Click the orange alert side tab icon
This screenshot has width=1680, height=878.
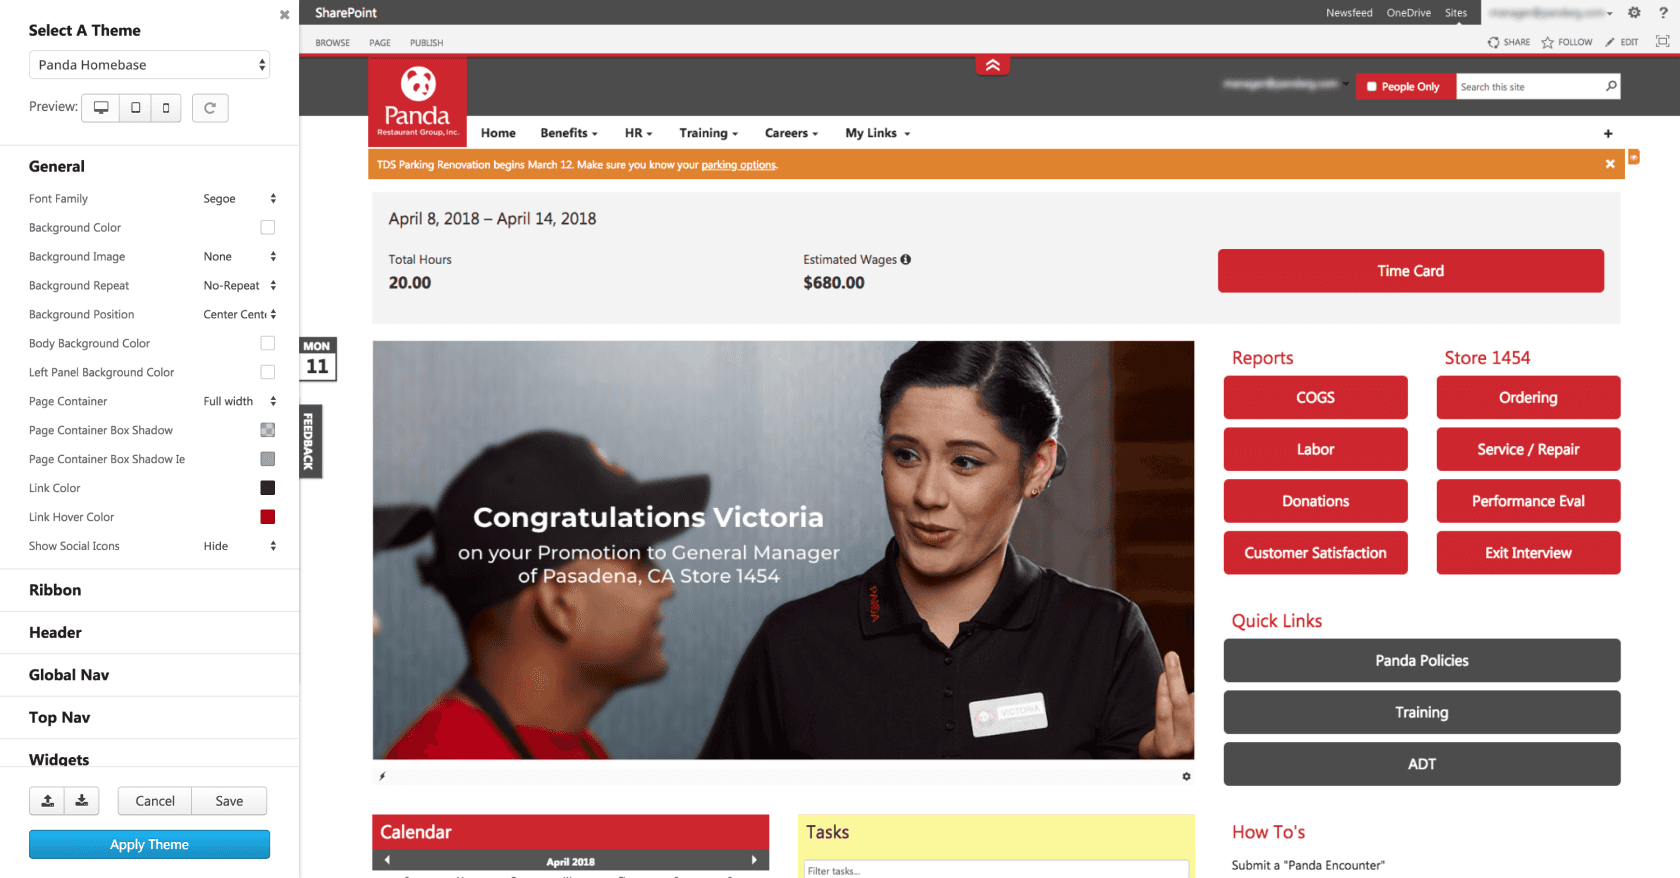pyautogui.click(x=1634, y=157)
